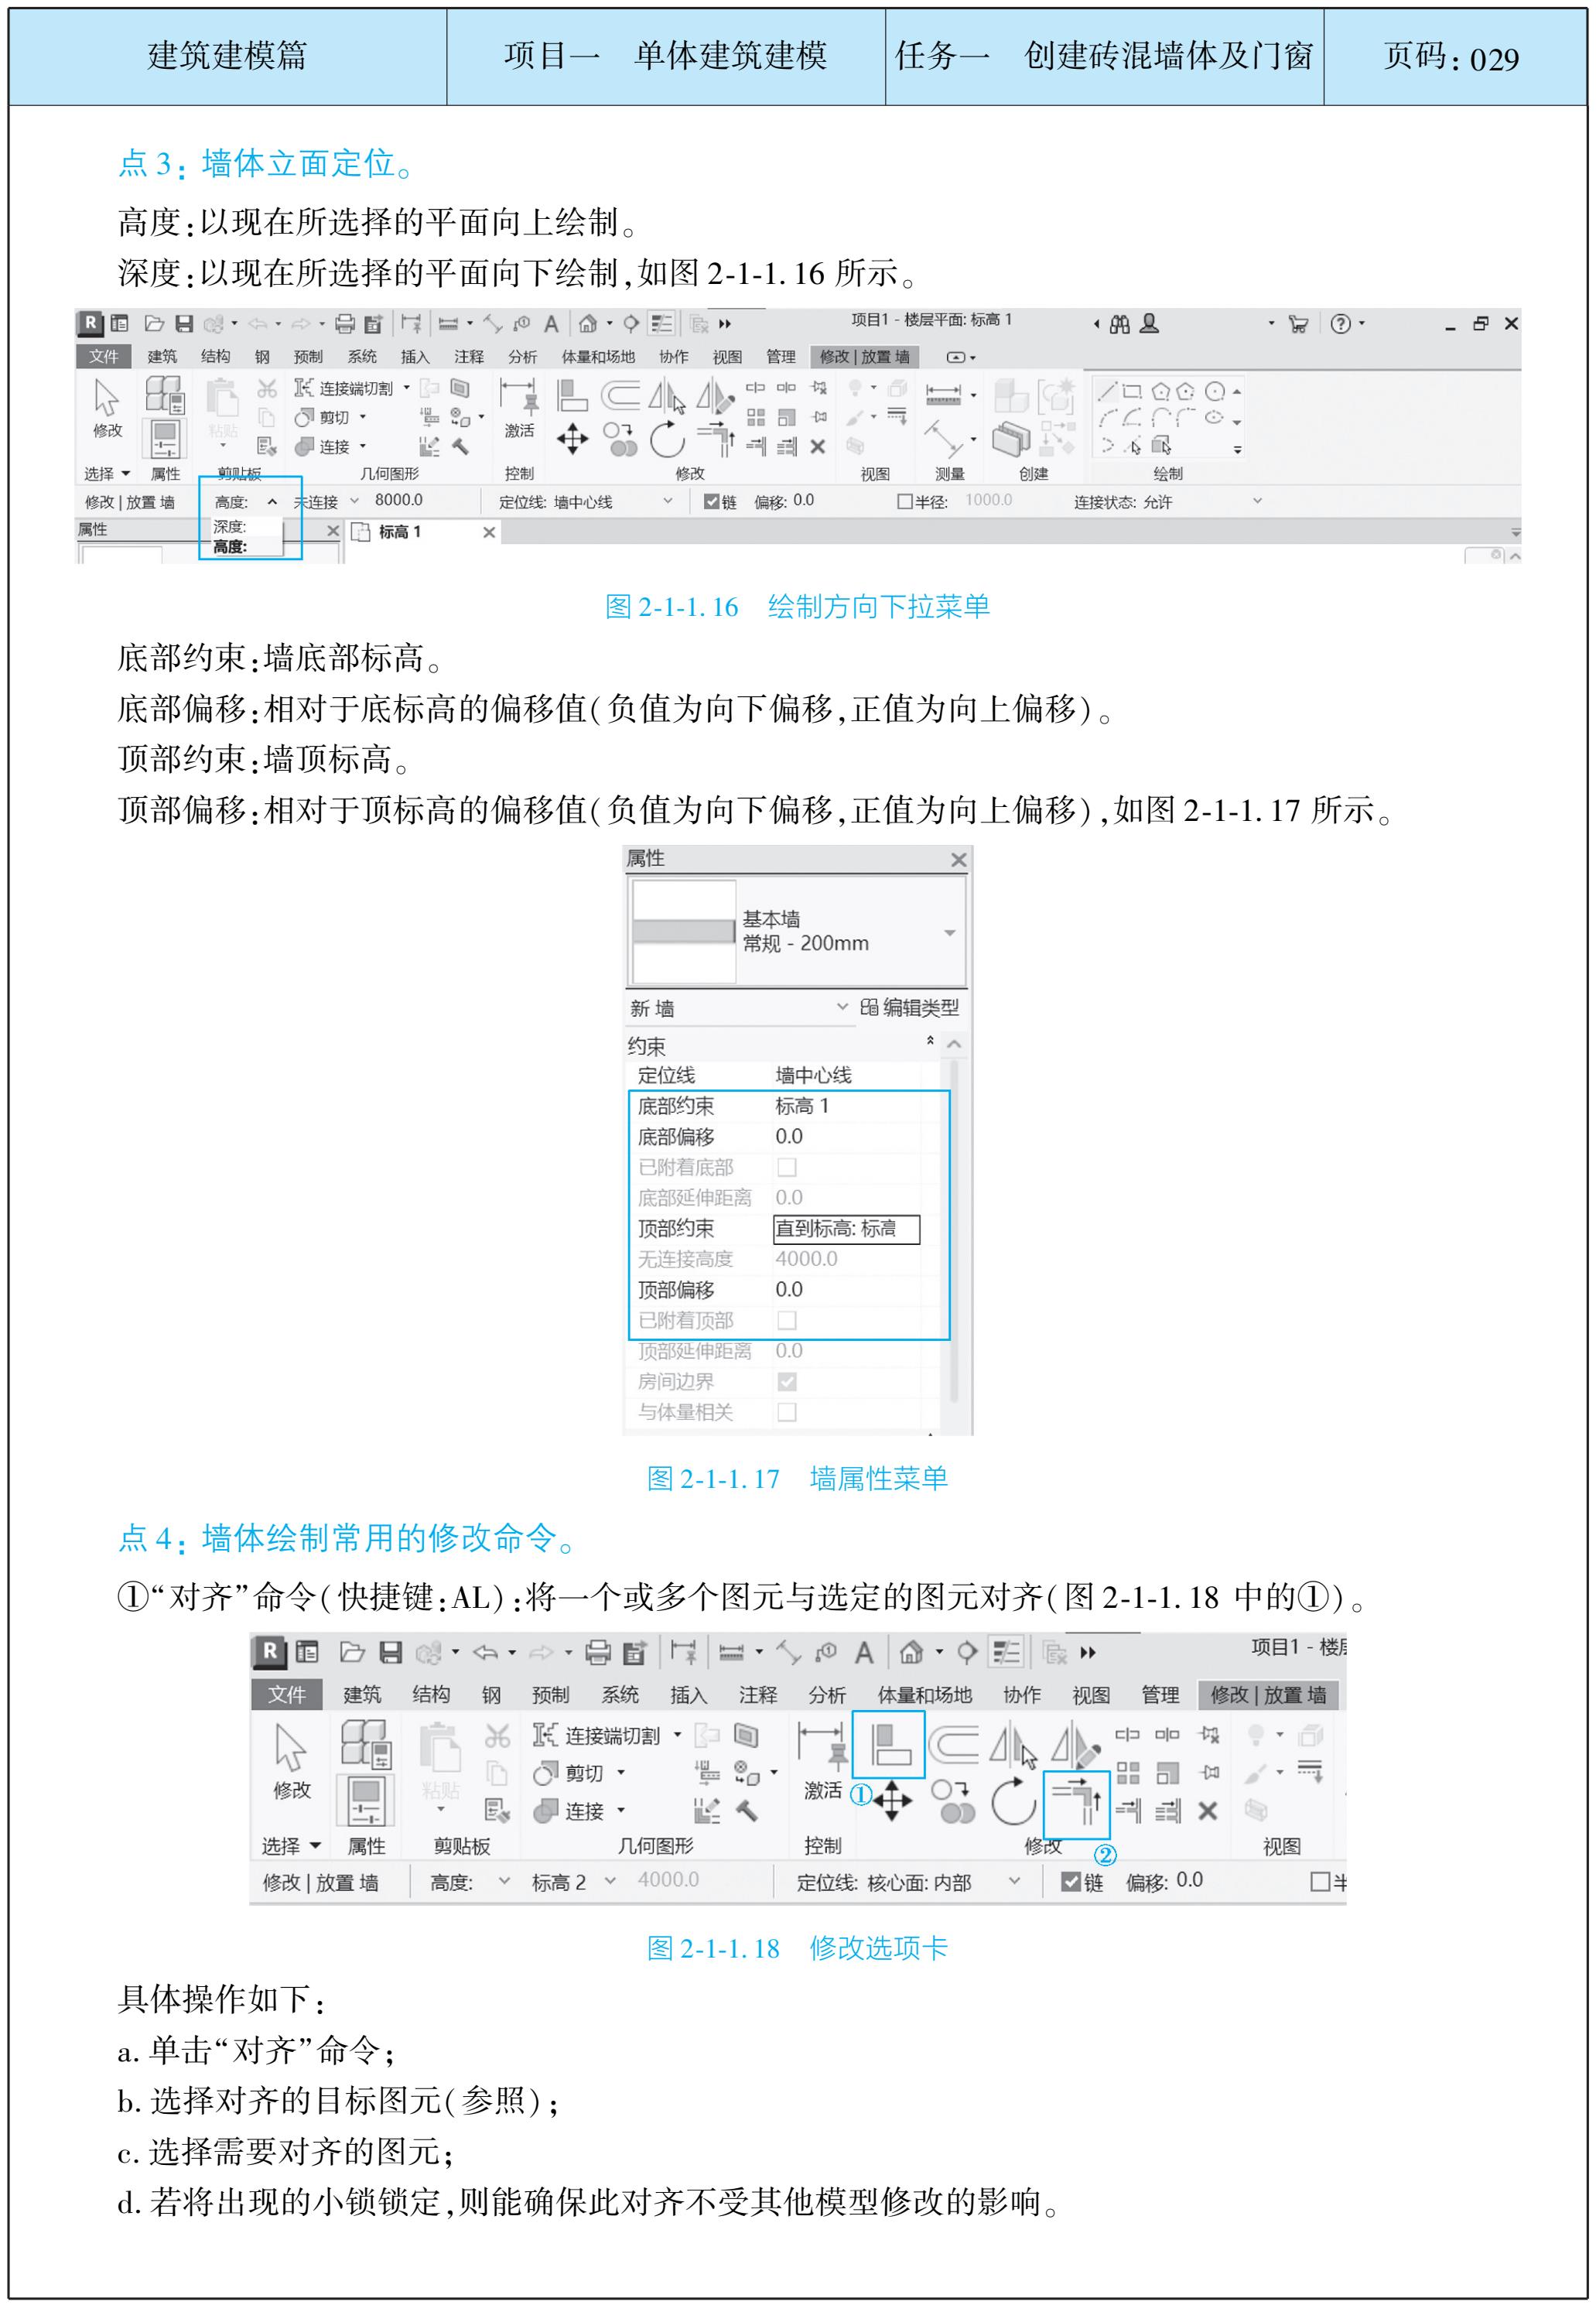Select the Offset tool in Figure 2-1-1.18 ribbon
Image resolution: width=1596 pixels, height=2305 pixels.
point(953,1745)
